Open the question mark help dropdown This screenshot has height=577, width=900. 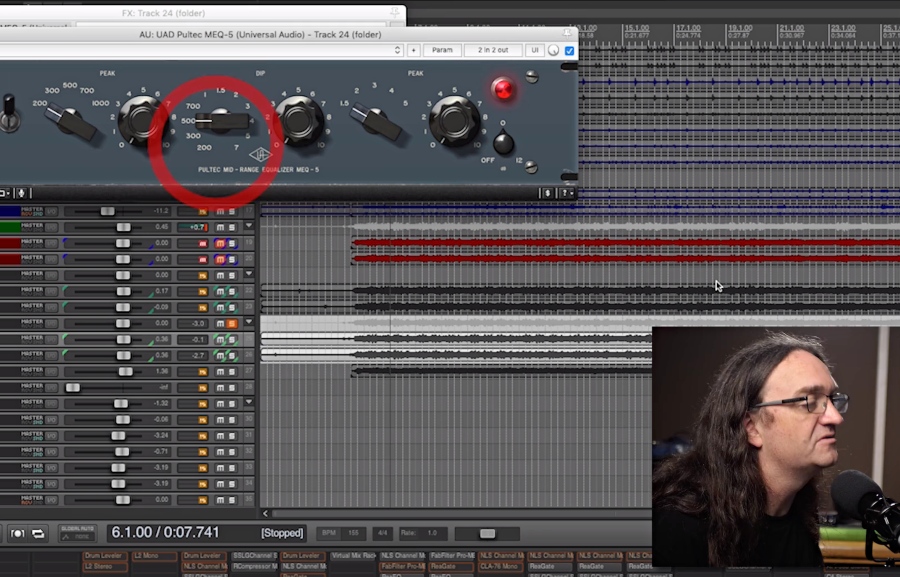click(566, 193)
